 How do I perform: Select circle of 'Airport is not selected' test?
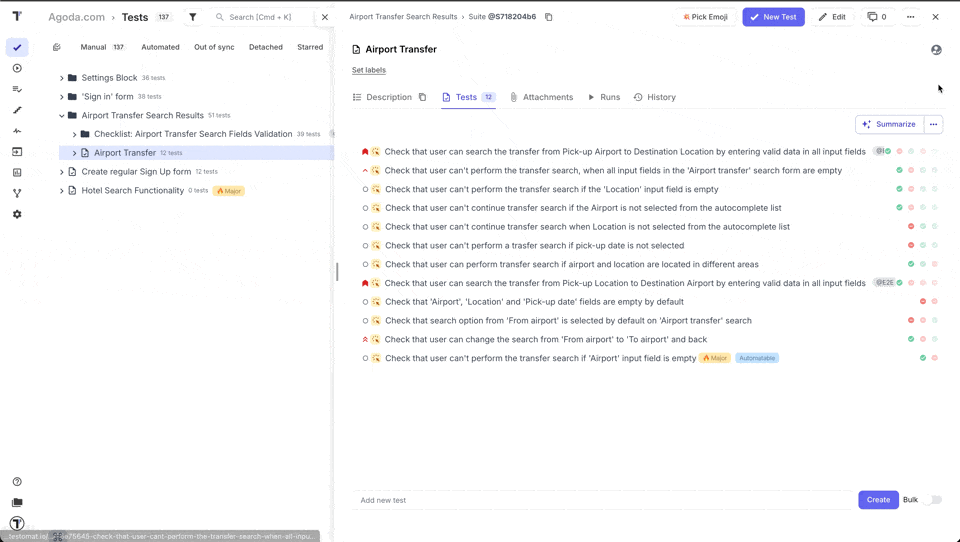(366, 208)
